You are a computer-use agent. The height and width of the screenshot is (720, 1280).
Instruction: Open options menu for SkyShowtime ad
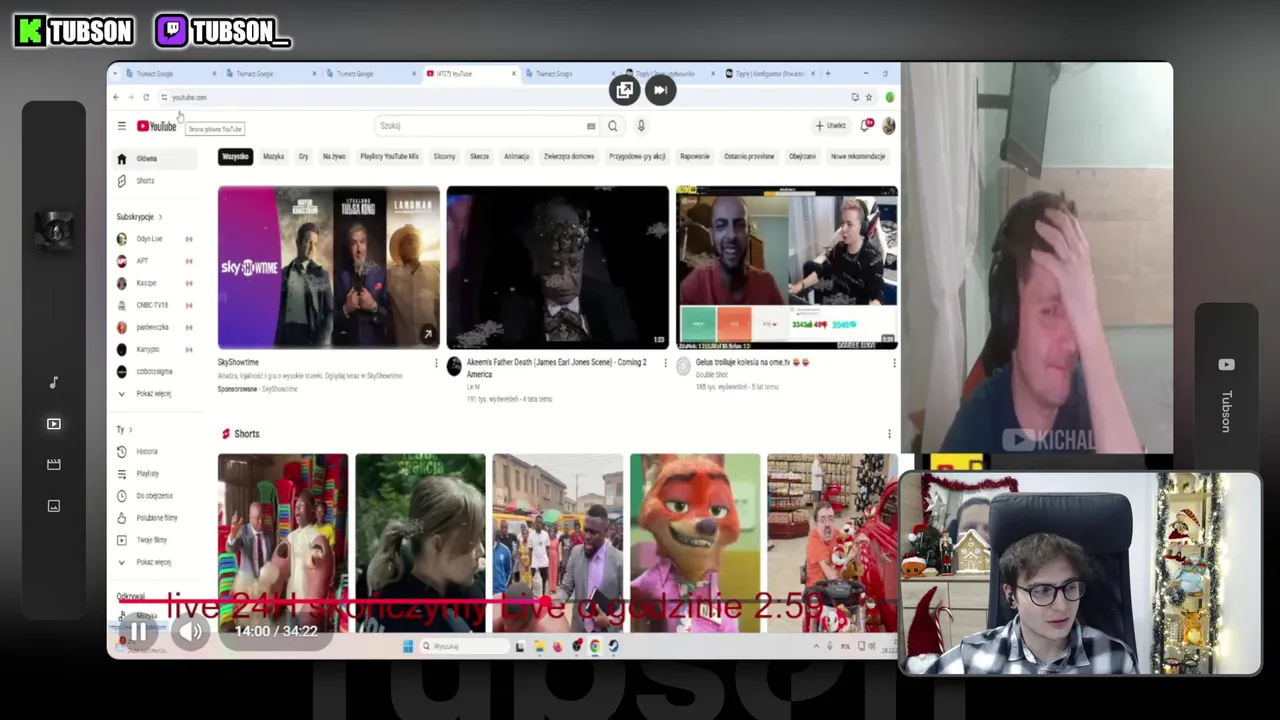[436, 363]
